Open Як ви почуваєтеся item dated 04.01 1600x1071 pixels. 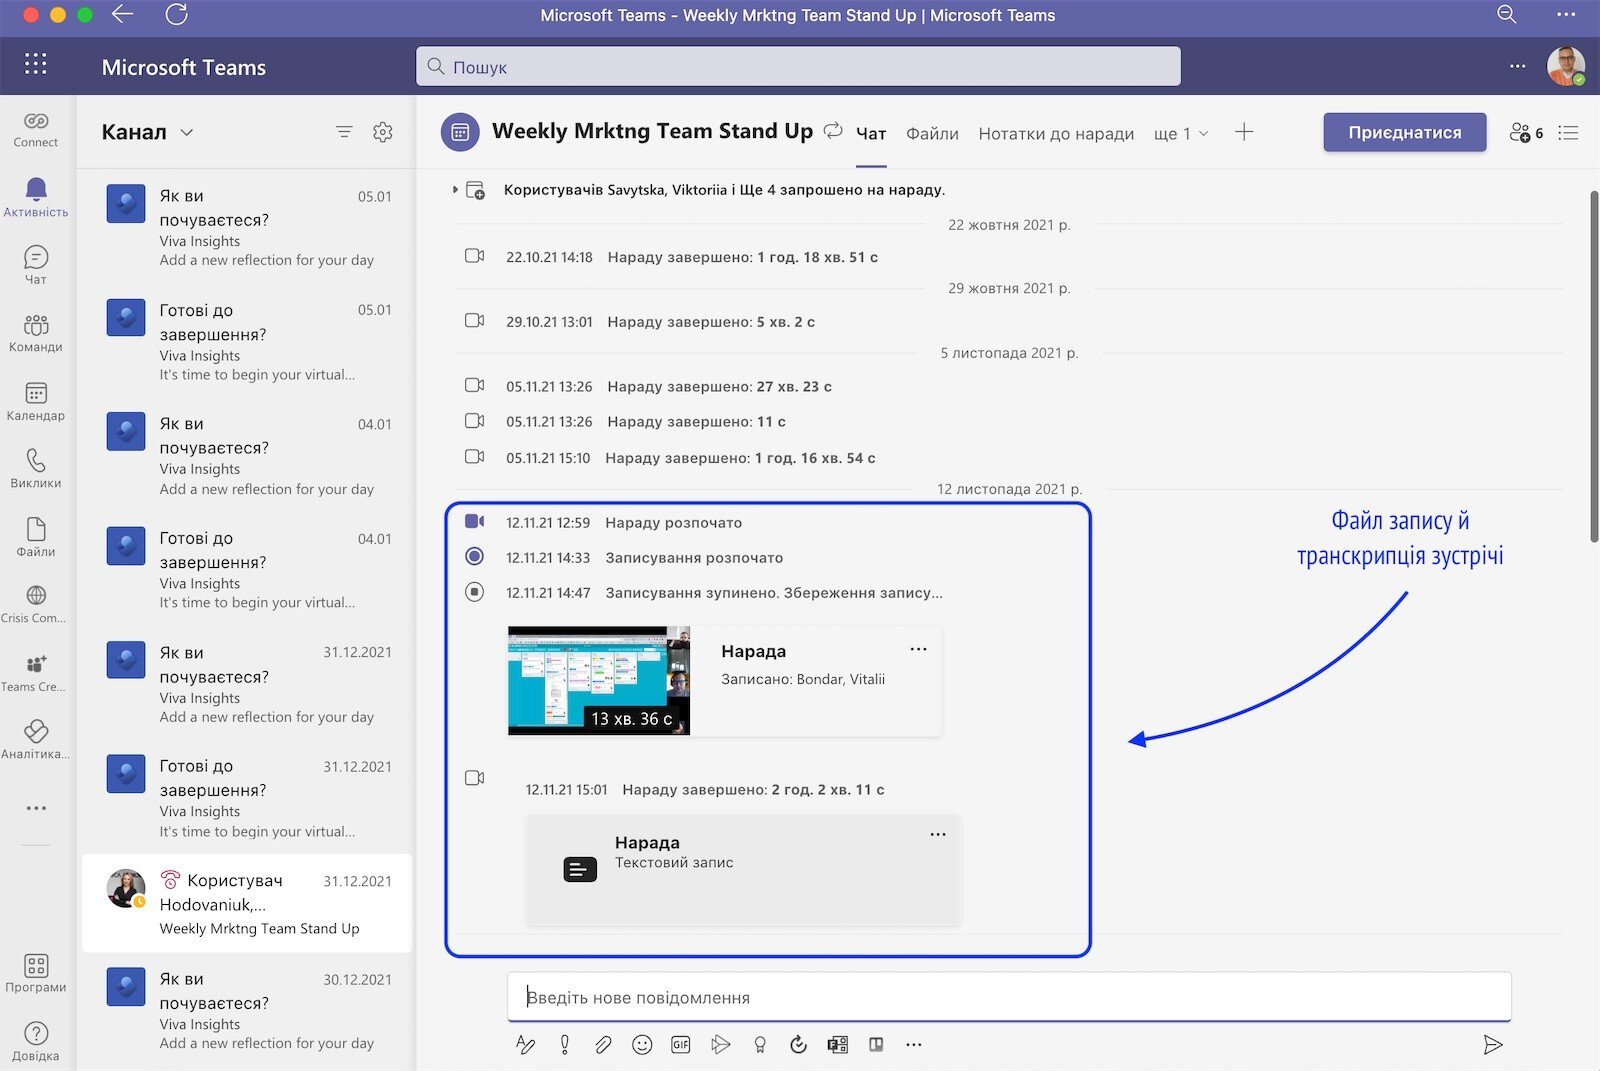point(247,456)
